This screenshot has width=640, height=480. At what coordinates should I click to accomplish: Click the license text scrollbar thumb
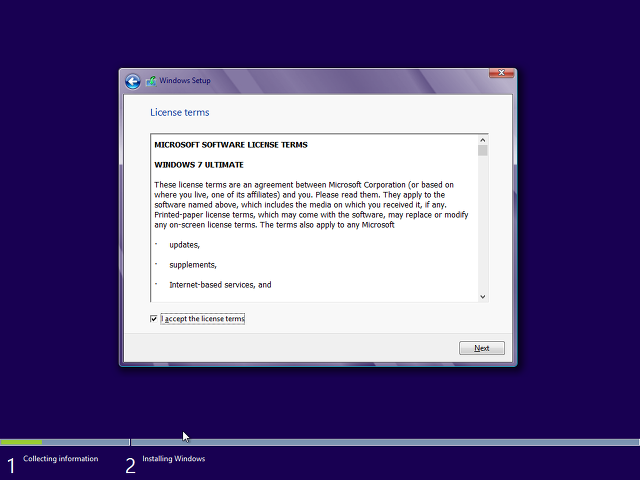482,151
